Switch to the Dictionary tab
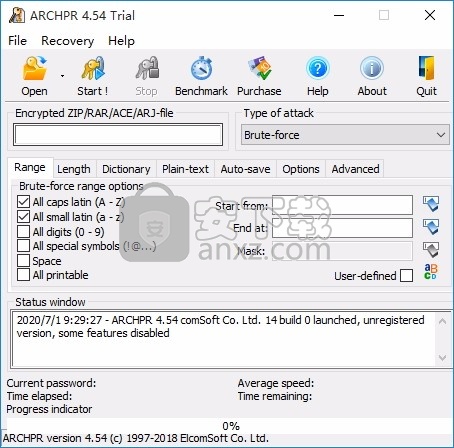The height and width of the screenshot is (448, 454). pyautogui.click(x=126, y=169)
